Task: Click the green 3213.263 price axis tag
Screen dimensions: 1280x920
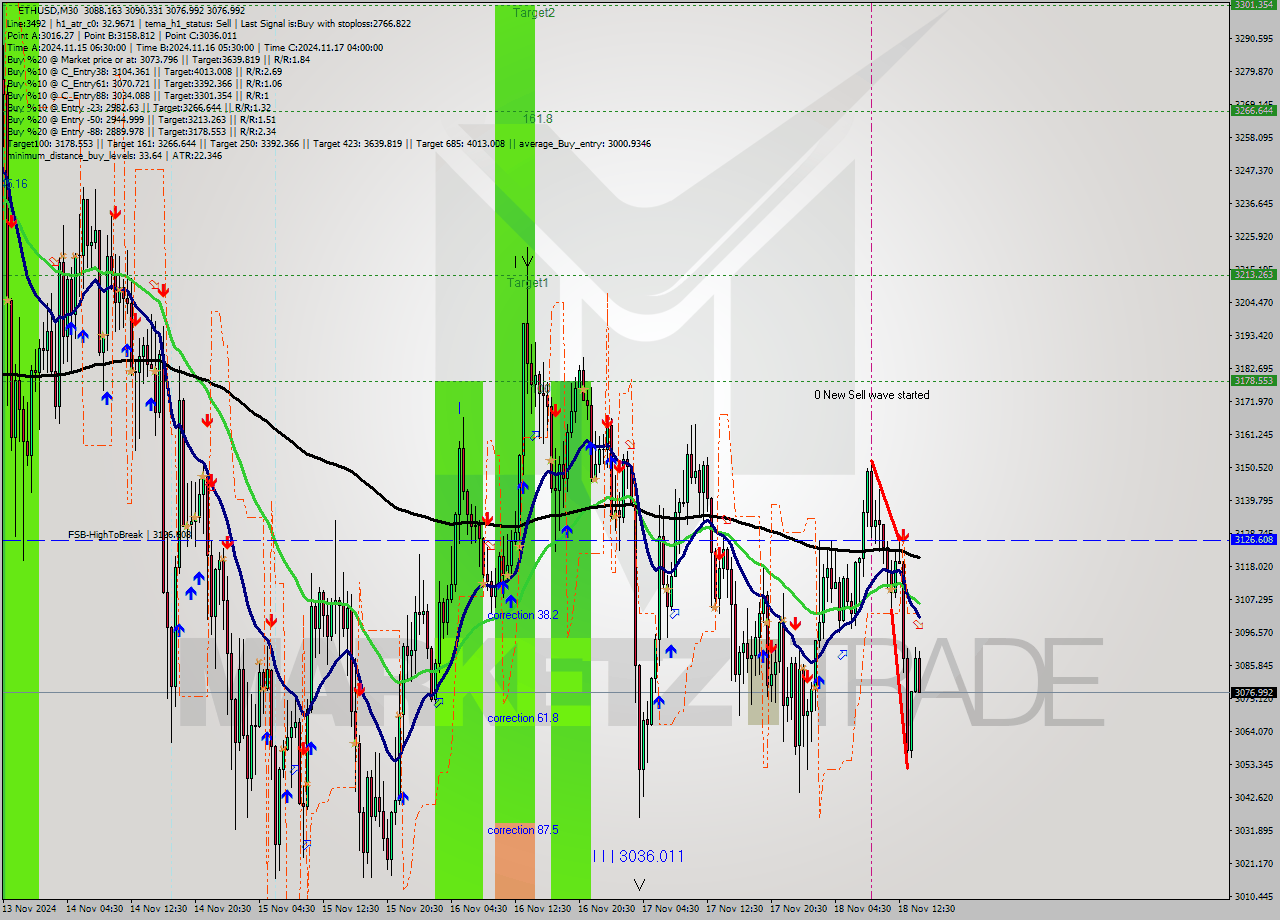Action: [1254, 274]
